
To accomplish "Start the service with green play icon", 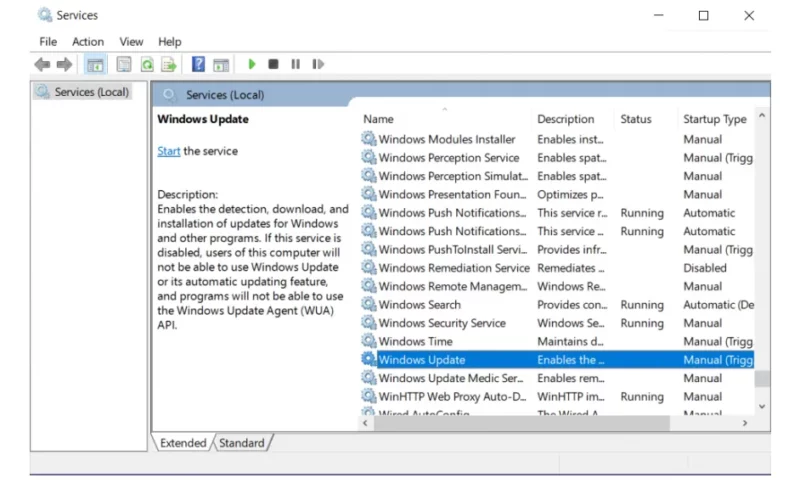I will pos(252,64).
